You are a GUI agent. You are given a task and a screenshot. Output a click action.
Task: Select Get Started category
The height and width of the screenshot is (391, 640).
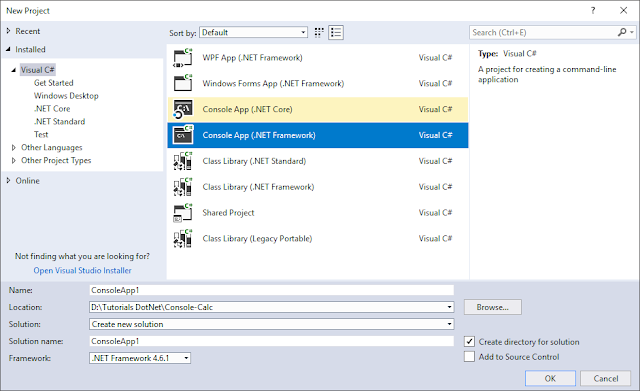[x=53, y=83]
